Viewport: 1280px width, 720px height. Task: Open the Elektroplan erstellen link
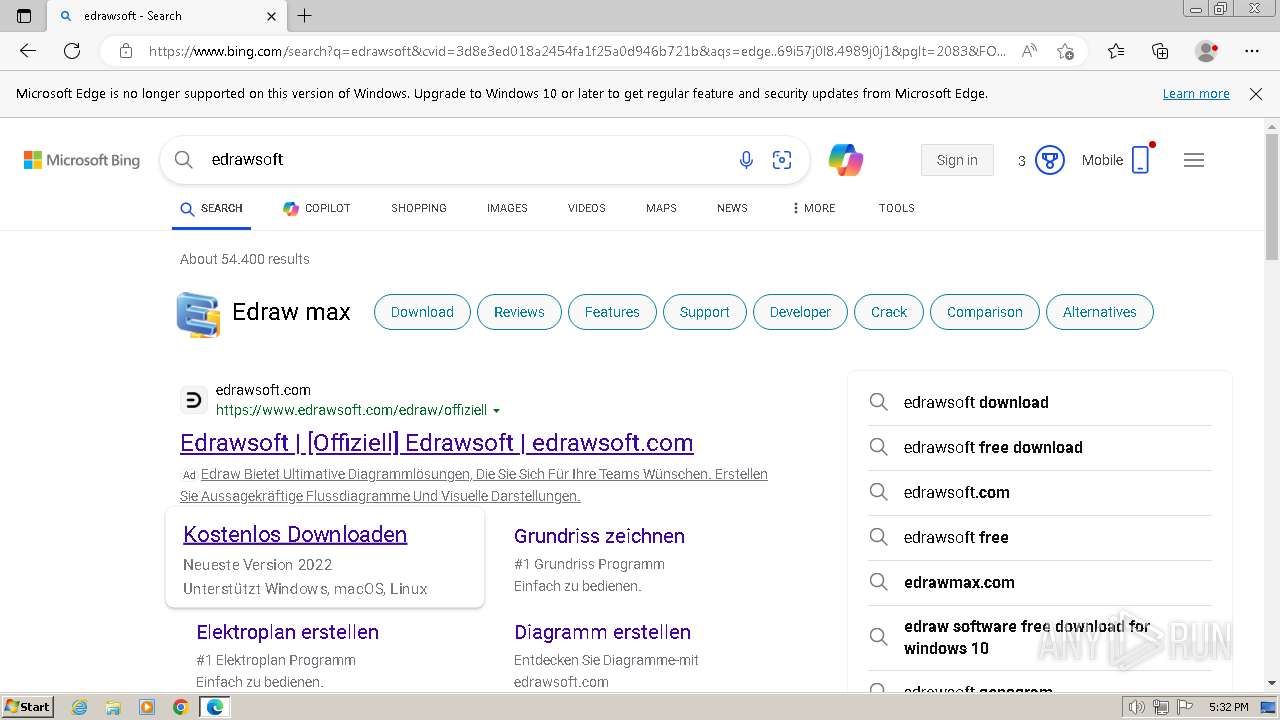(287, 632)
